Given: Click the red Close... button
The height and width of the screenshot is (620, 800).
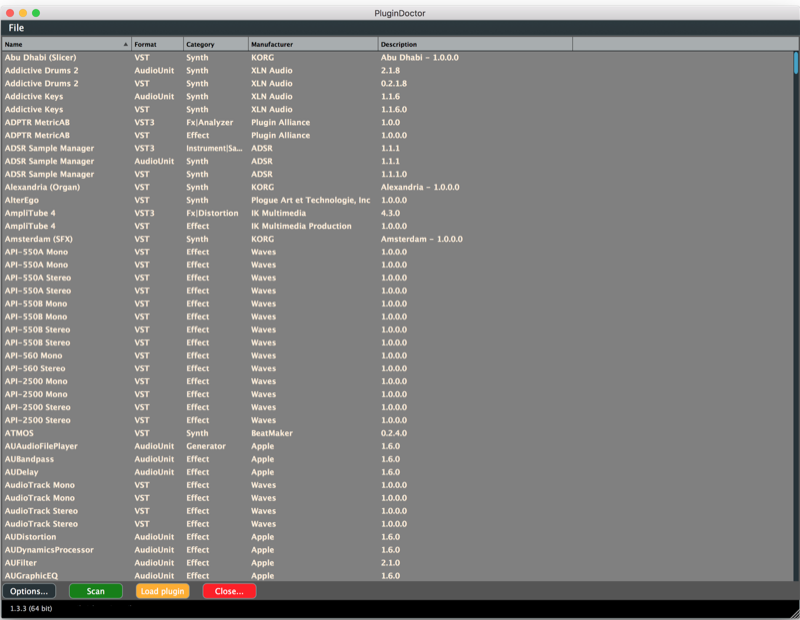Looking at the screenshot, I should coord(229,591).
